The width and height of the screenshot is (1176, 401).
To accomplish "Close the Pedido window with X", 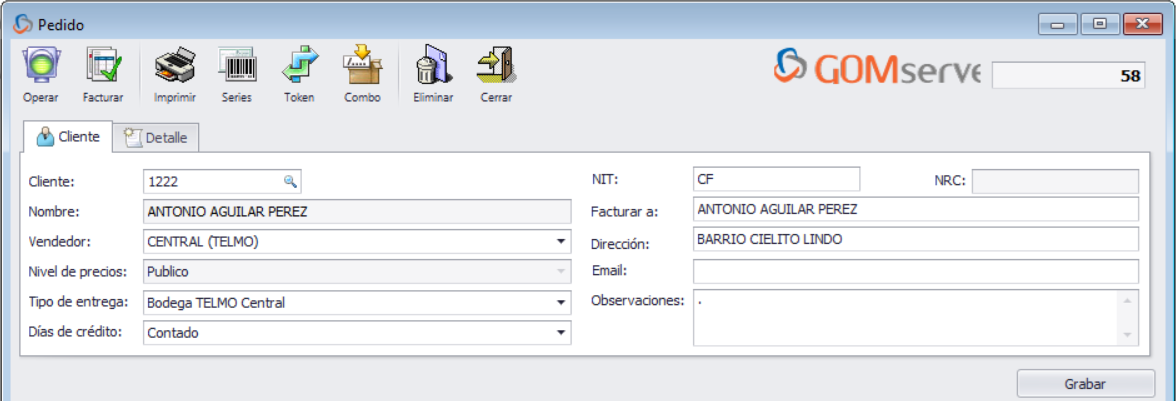I will (1142, 25).
